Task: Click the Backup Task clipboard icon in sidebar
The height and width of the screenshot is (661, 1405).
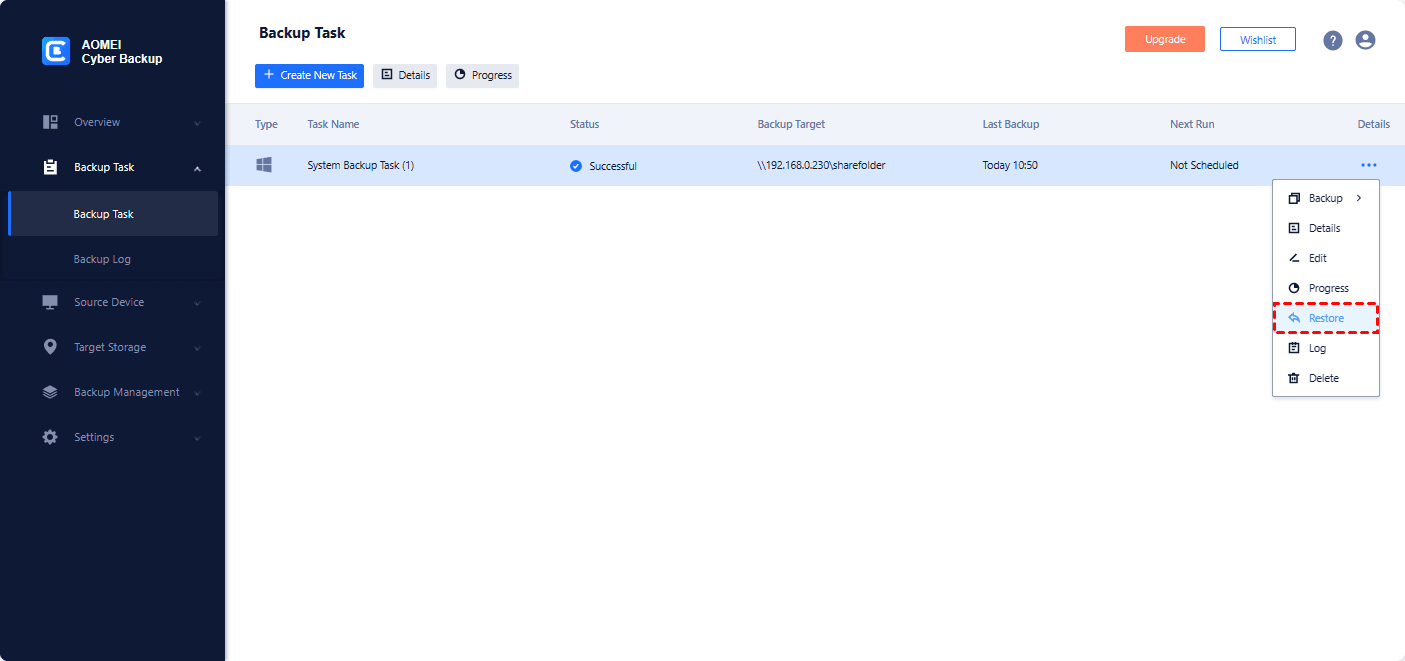Action: 50,167
